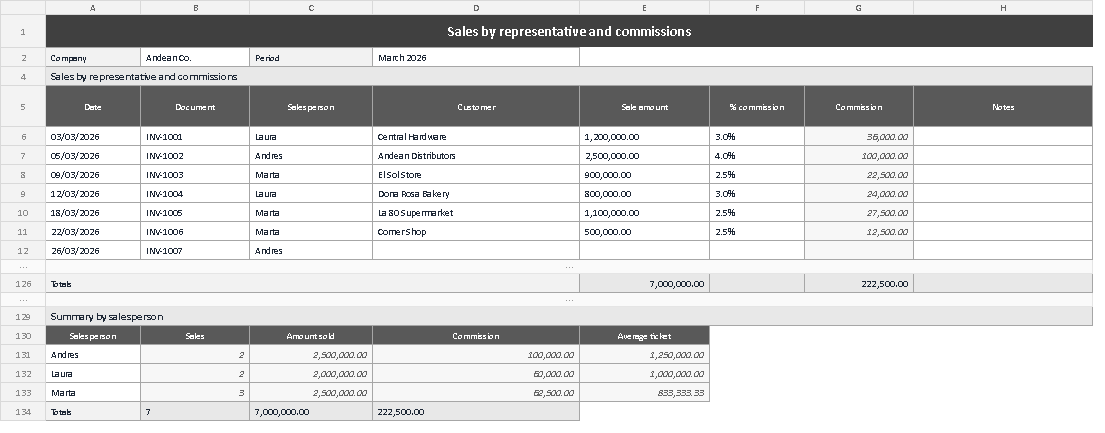Select customer cell 'Corner Shop'
This screenshot has width=1105, height=433.
(x=476, y=232)
